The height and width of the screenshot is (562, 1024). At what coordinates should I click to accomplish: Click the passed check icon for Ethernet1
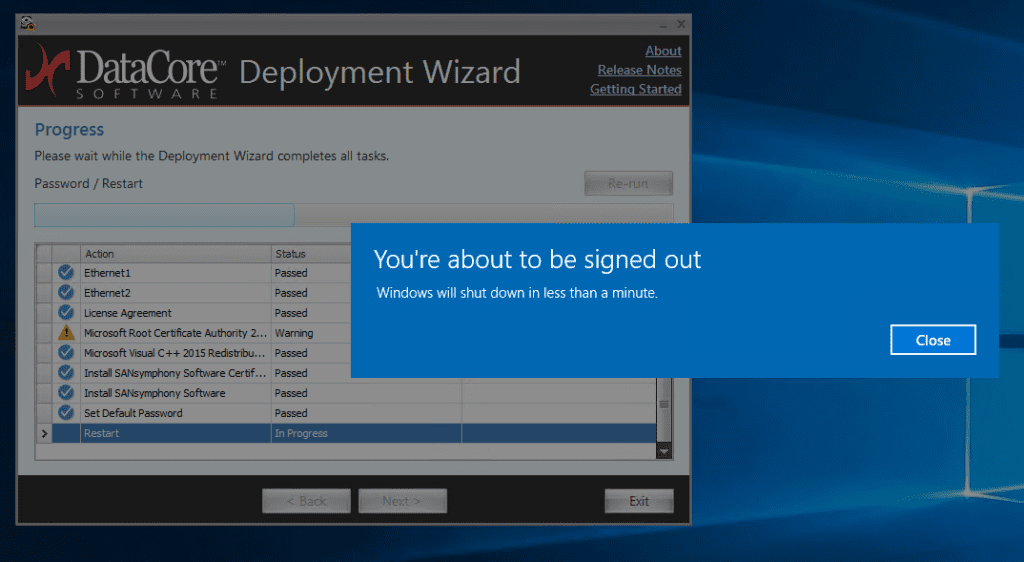click(66, 273)
